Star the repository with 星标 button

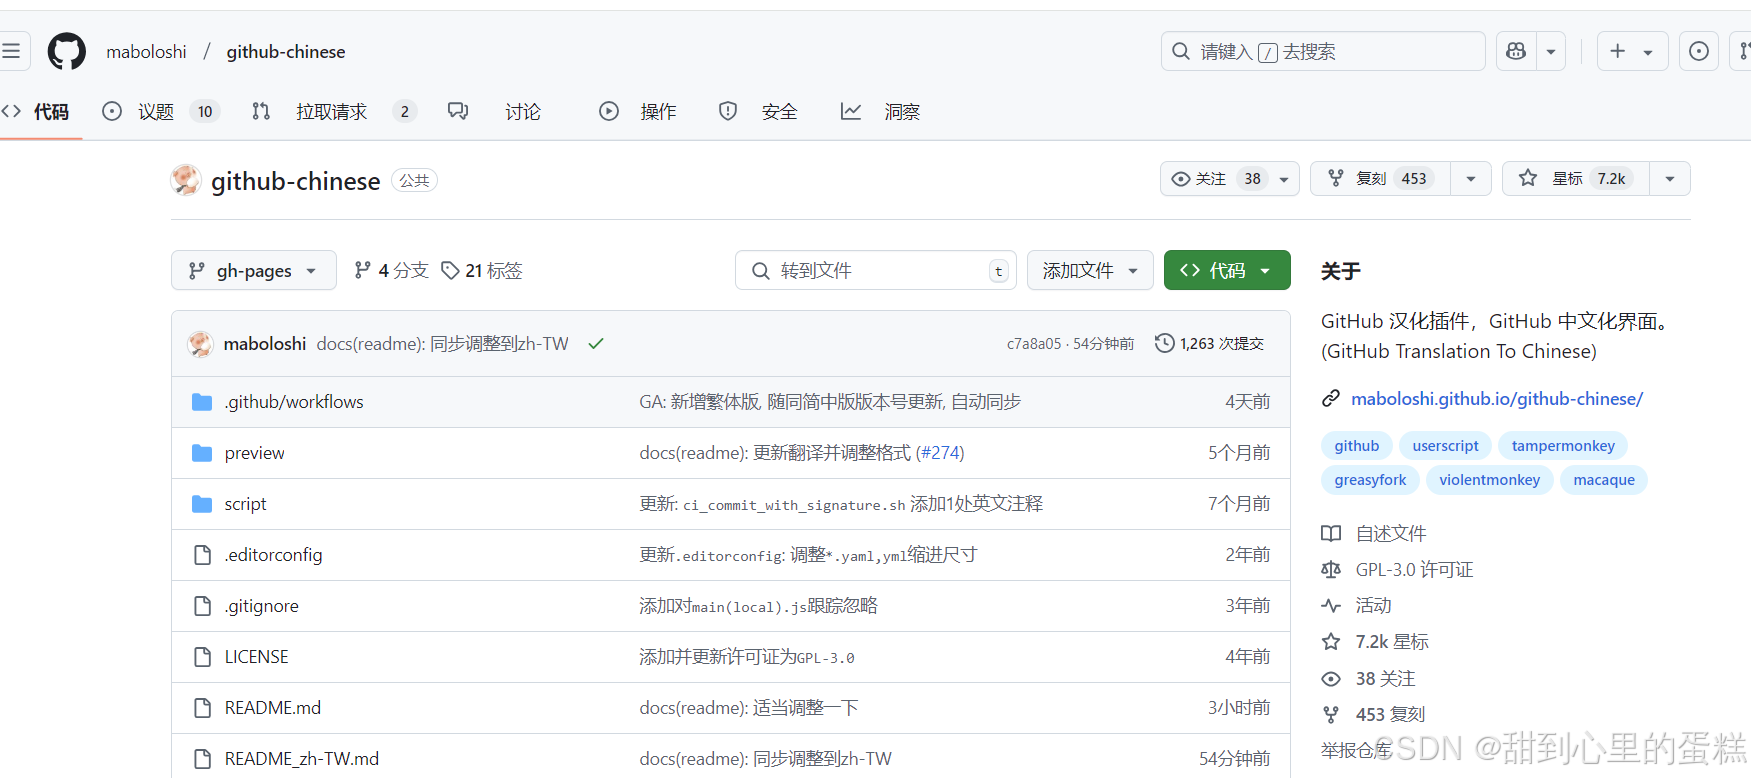pos(1576,179)
